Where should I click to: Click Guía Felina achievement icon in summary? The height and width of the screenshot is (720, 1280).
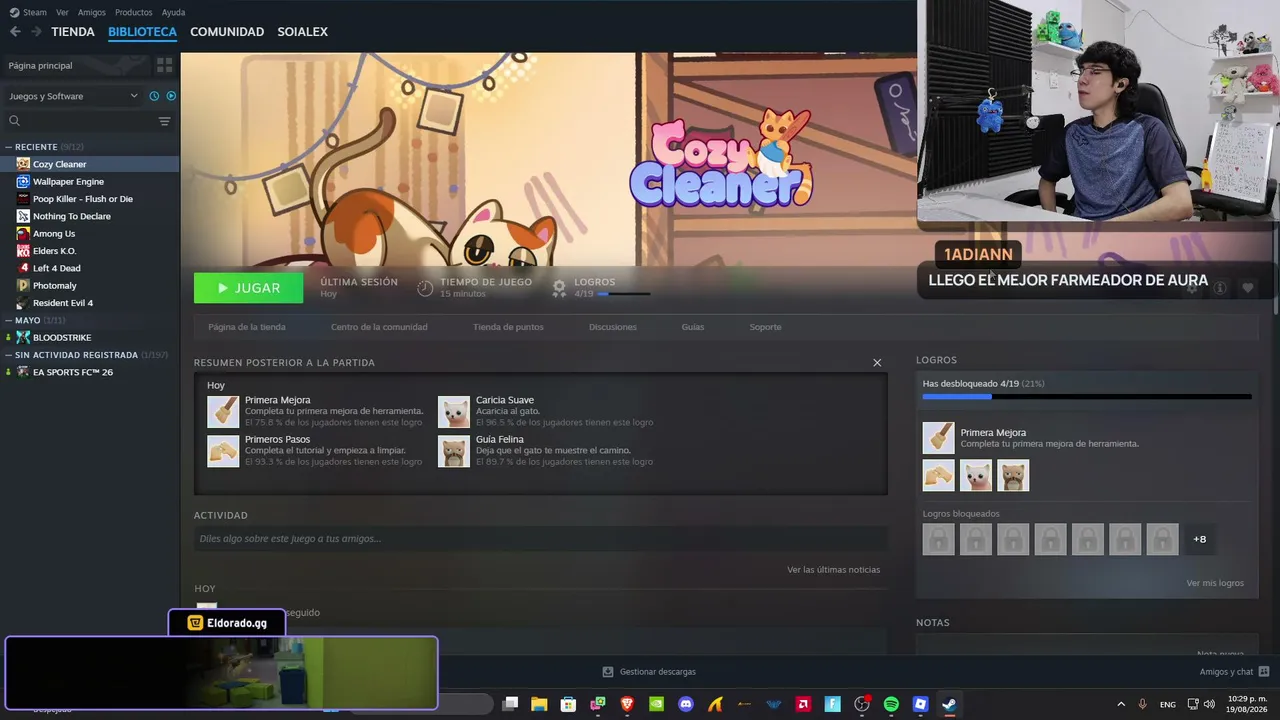coord(454,451)
